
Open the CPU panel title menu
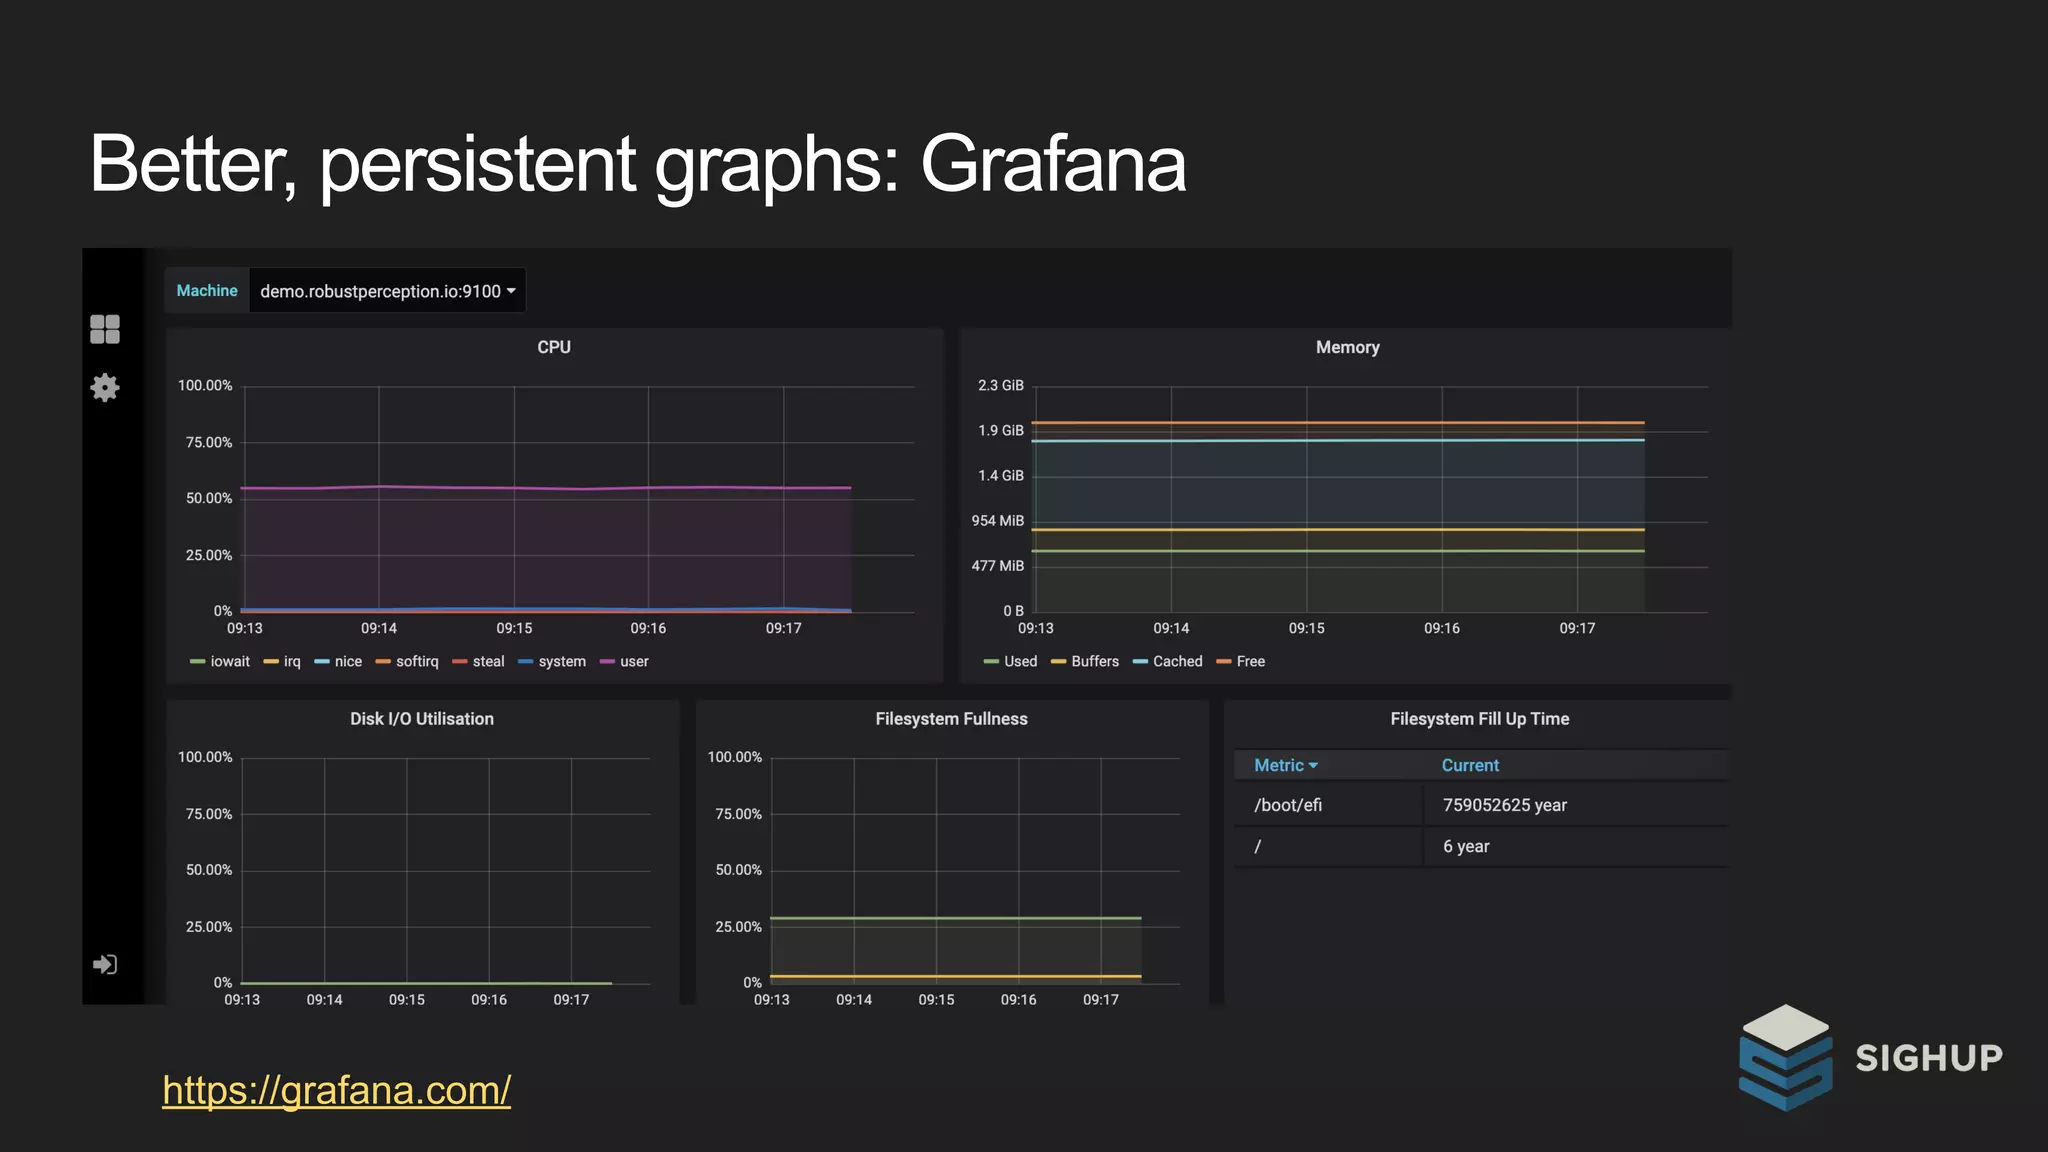(554, 347)
